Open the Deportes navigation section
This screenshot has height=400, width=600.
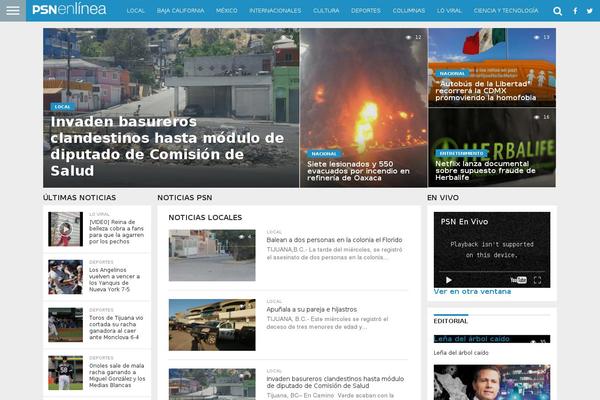365,11
